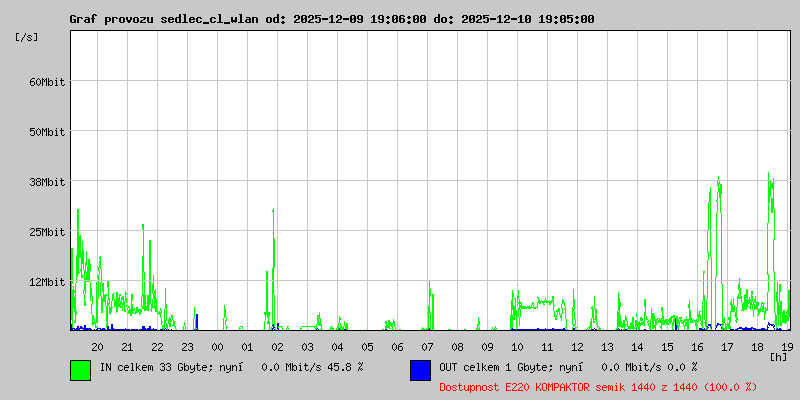
Task: Click the '06' hour label on x-axis
Action: pyautogui.click(x=397, y=347)
